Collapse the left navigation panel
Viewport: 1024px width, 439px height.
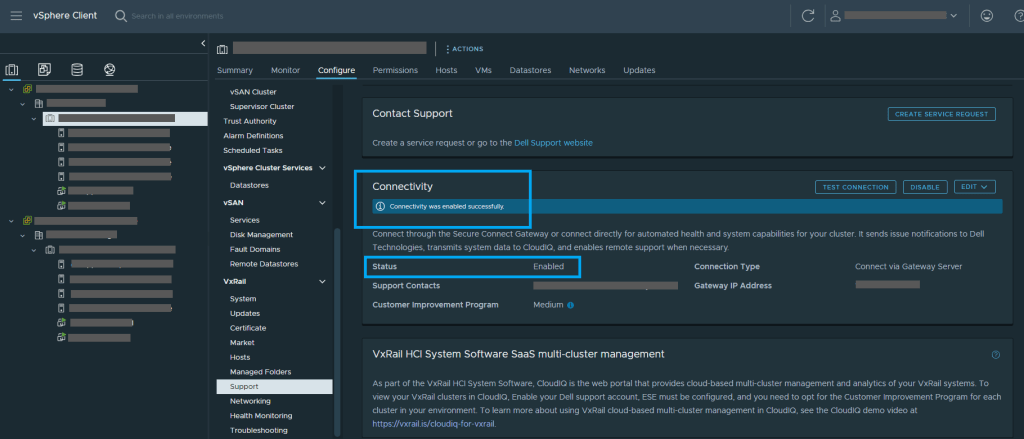pyautogui.click(x=203, y=44)
